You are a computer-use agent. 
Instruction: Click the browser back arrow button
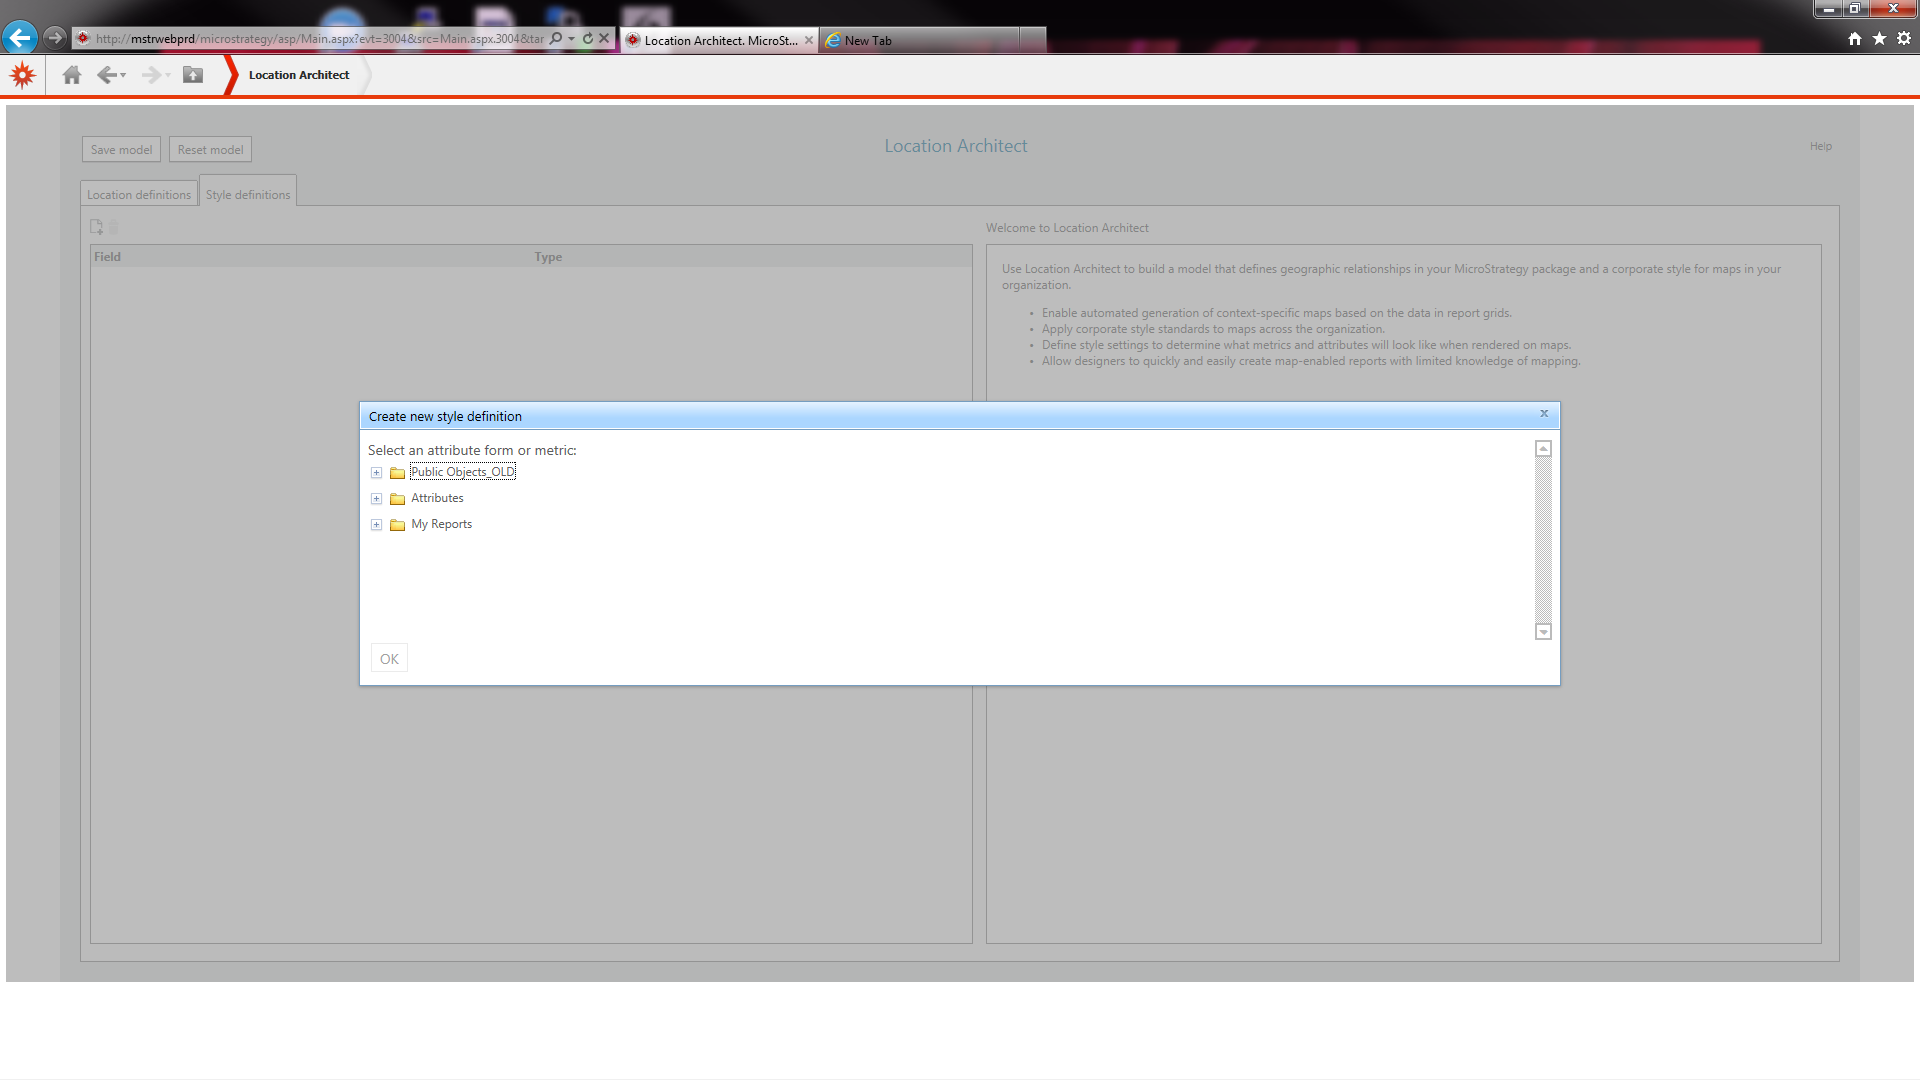click(x=20, y=39)
